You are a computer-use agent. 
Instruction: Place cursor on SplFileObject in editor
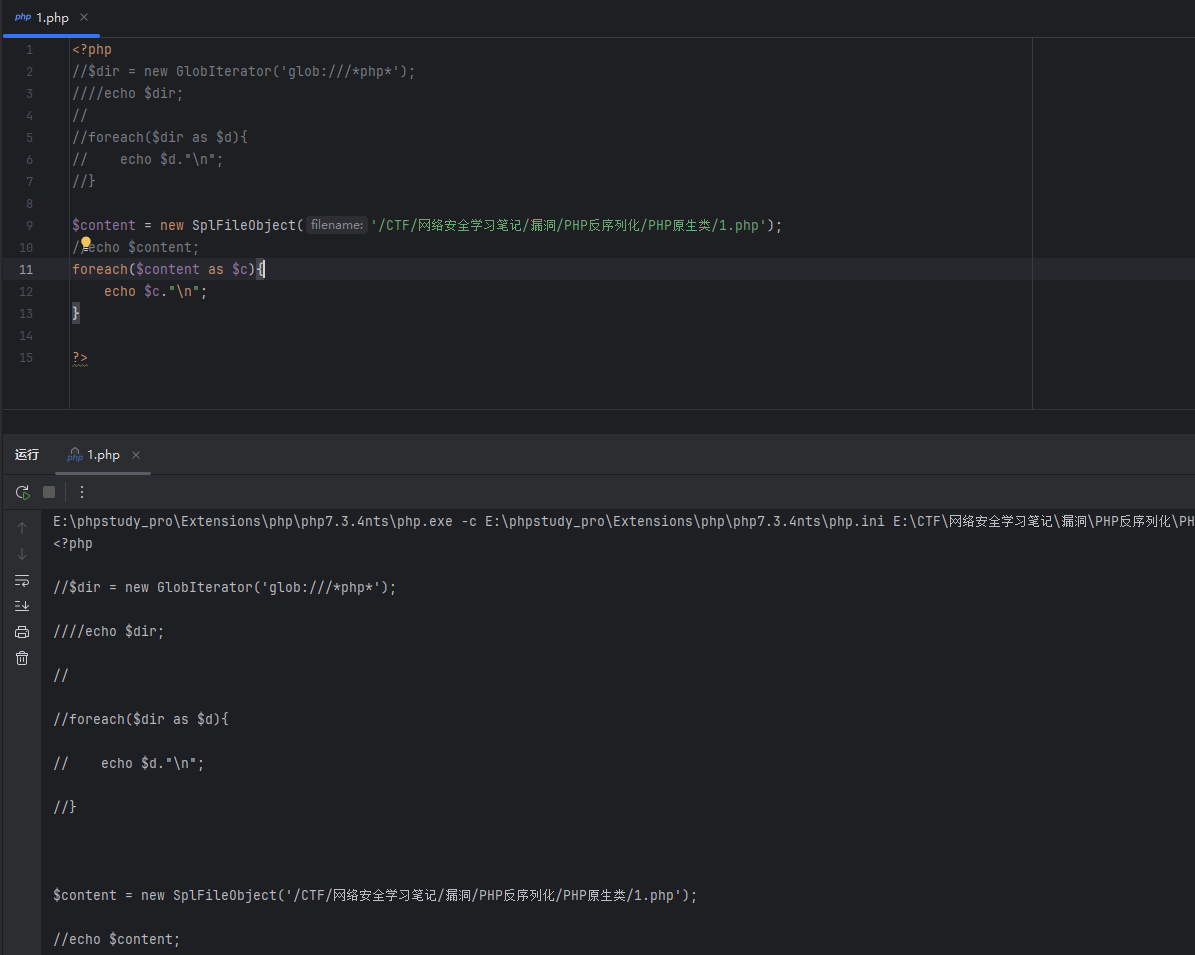coord(246,226)
